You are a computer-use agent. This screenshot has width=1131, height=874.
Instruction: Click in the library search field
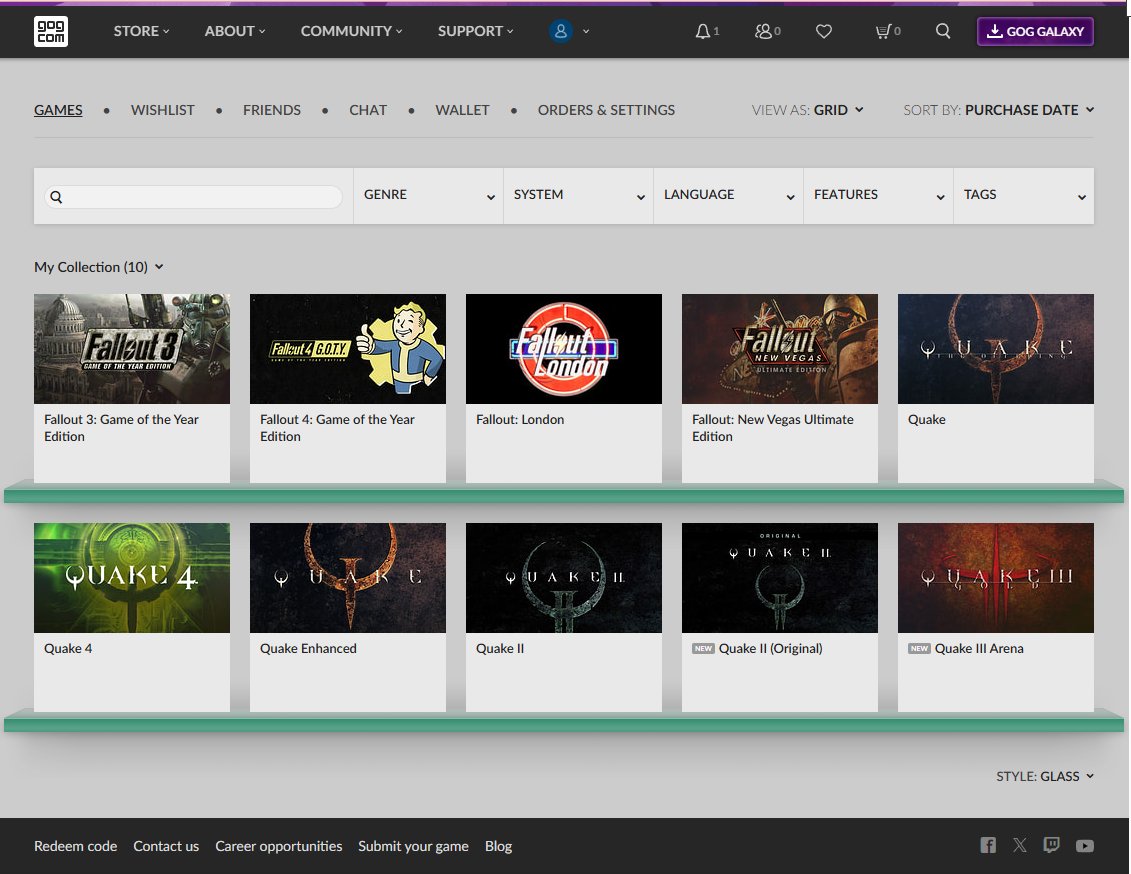(193, 197)
